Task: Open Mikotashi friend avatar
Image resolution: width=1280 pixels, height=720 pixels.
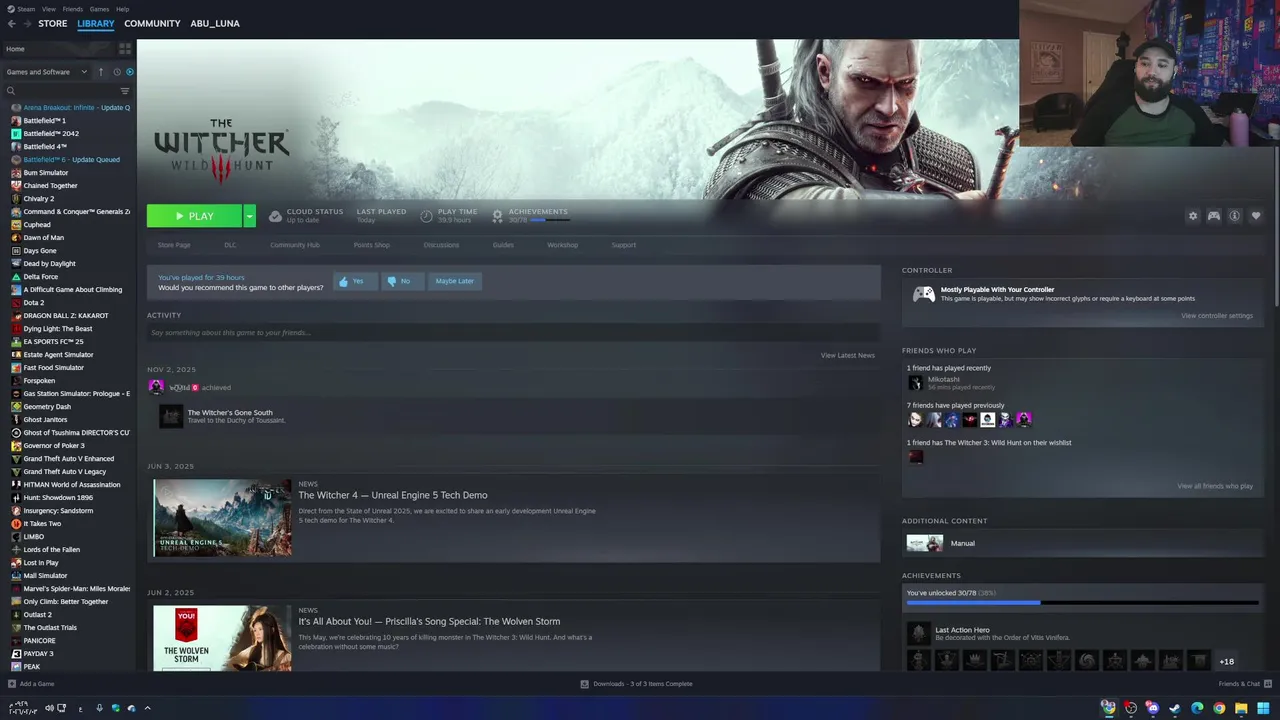Action: click(x=915, y=383)
